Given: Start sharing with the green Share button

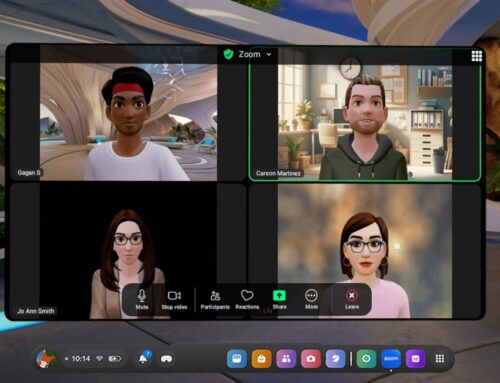Looking at the screenshot, I should coord(279,299).
